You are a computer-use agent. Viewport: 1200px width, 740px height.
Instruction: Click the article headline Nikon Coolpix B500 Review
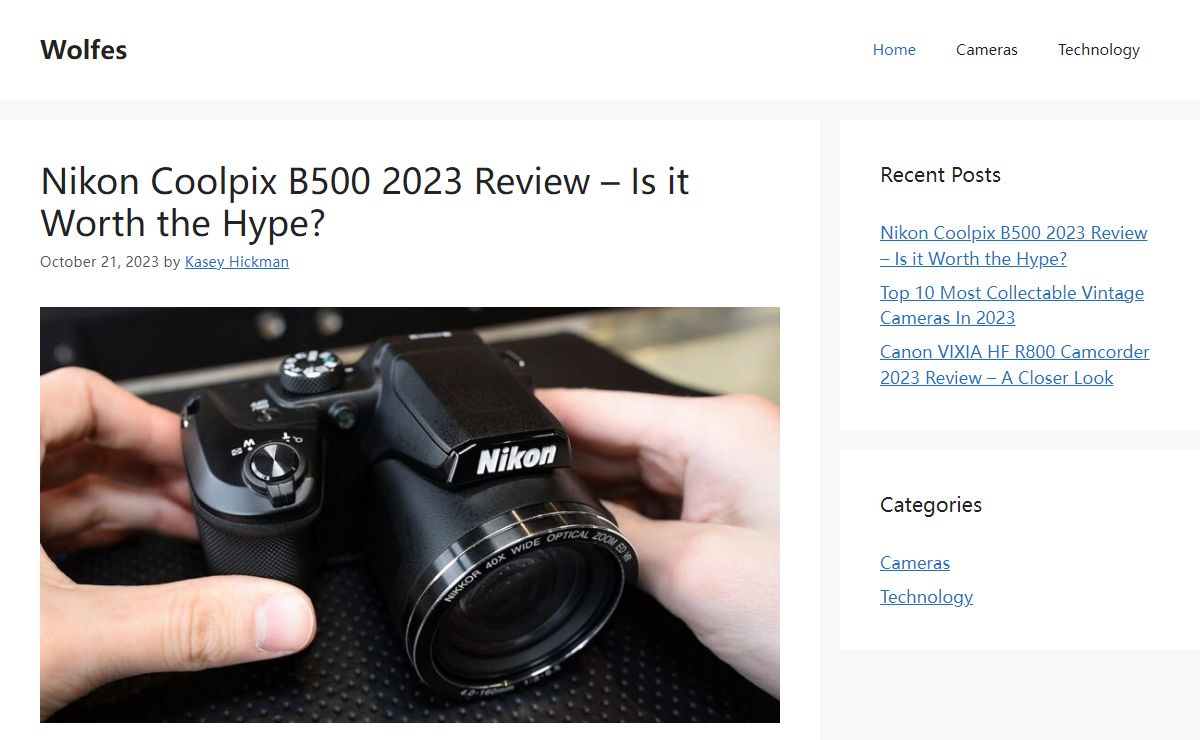tap(365, 202)
